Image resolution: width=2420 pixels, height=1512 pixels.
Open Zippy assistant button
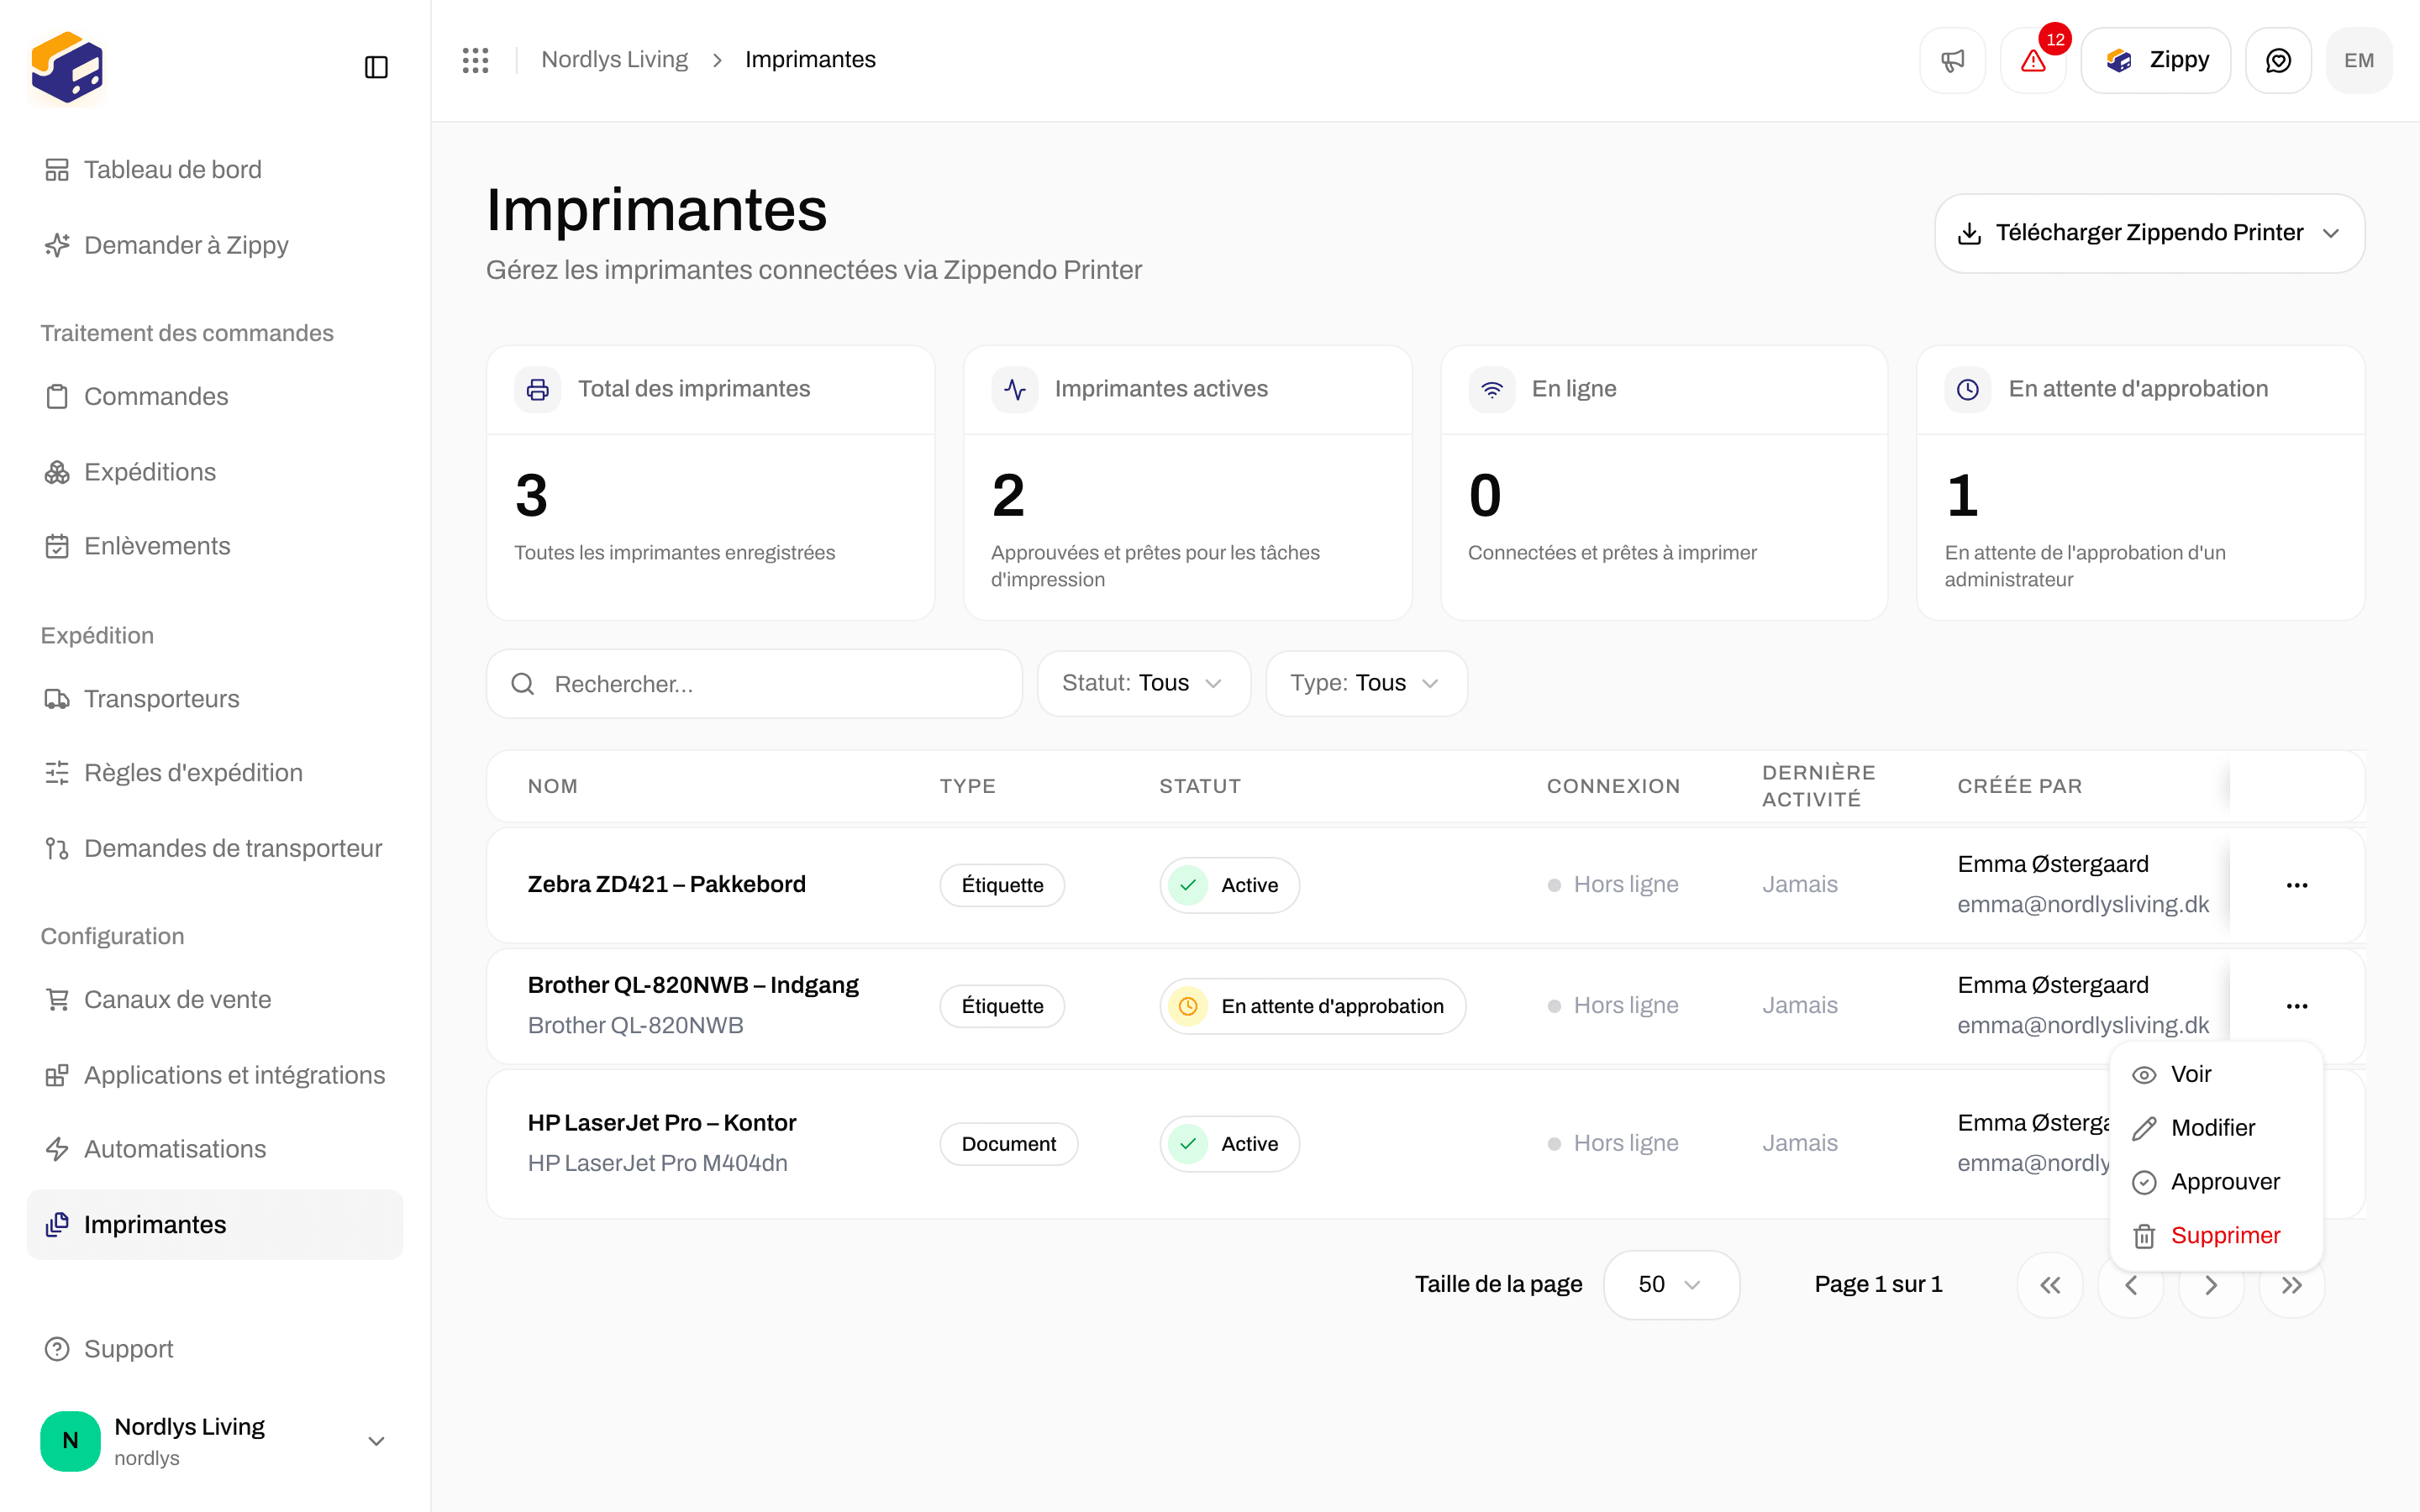pos(2156,60)
